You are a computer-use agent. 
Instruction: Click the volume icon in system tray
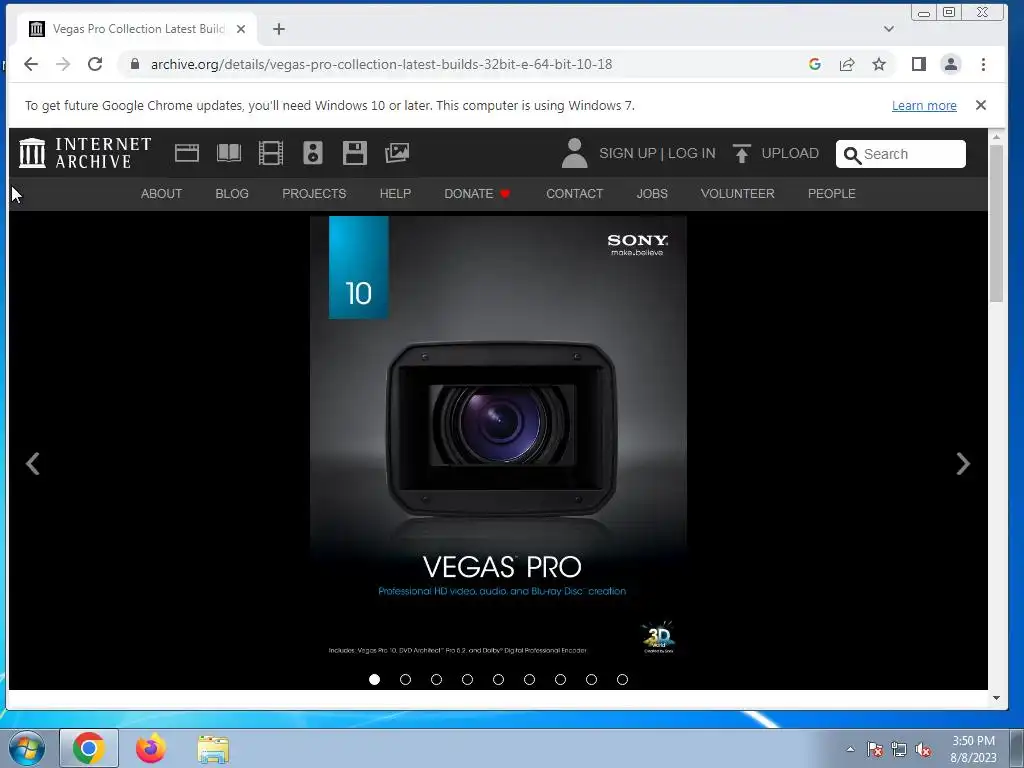pyautogui.click(x=923, y=750)
